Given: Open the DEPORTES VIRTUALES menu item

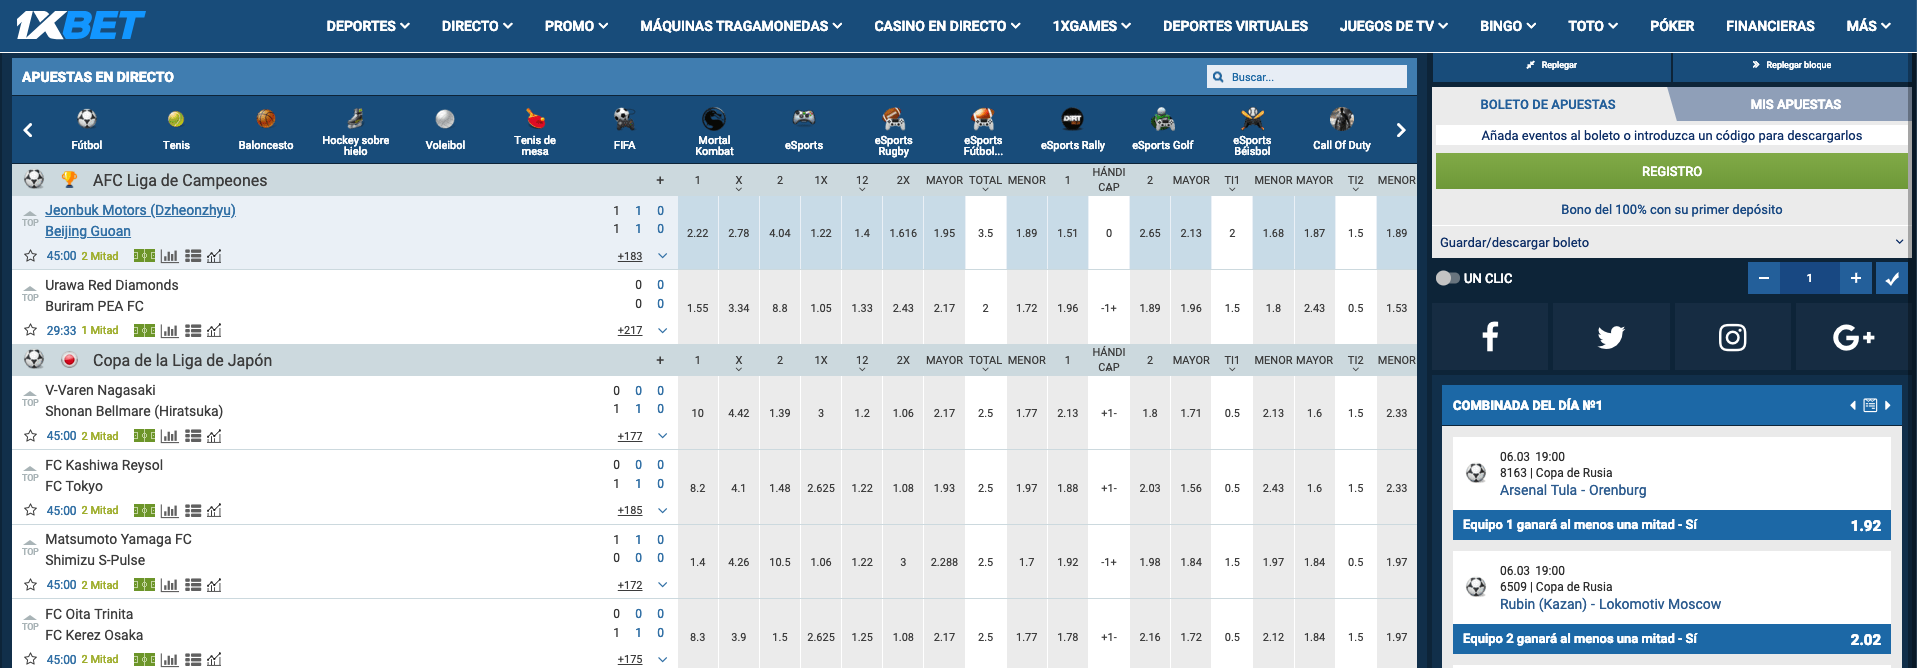Looking at the screenshot, I should click(1235, 26).
